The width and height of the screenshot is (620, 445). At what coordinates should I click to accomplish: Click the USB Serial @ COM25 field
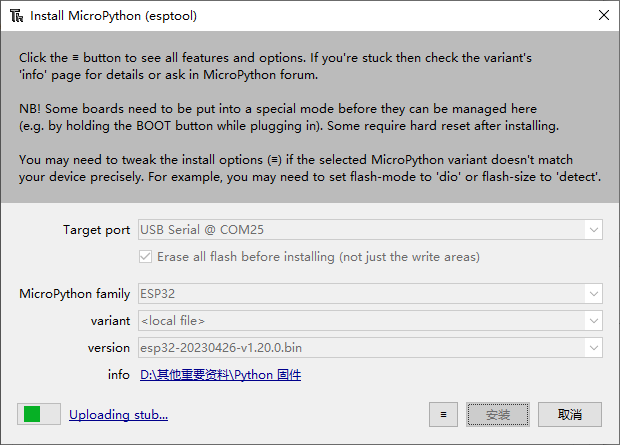click(x=370, y=229)
